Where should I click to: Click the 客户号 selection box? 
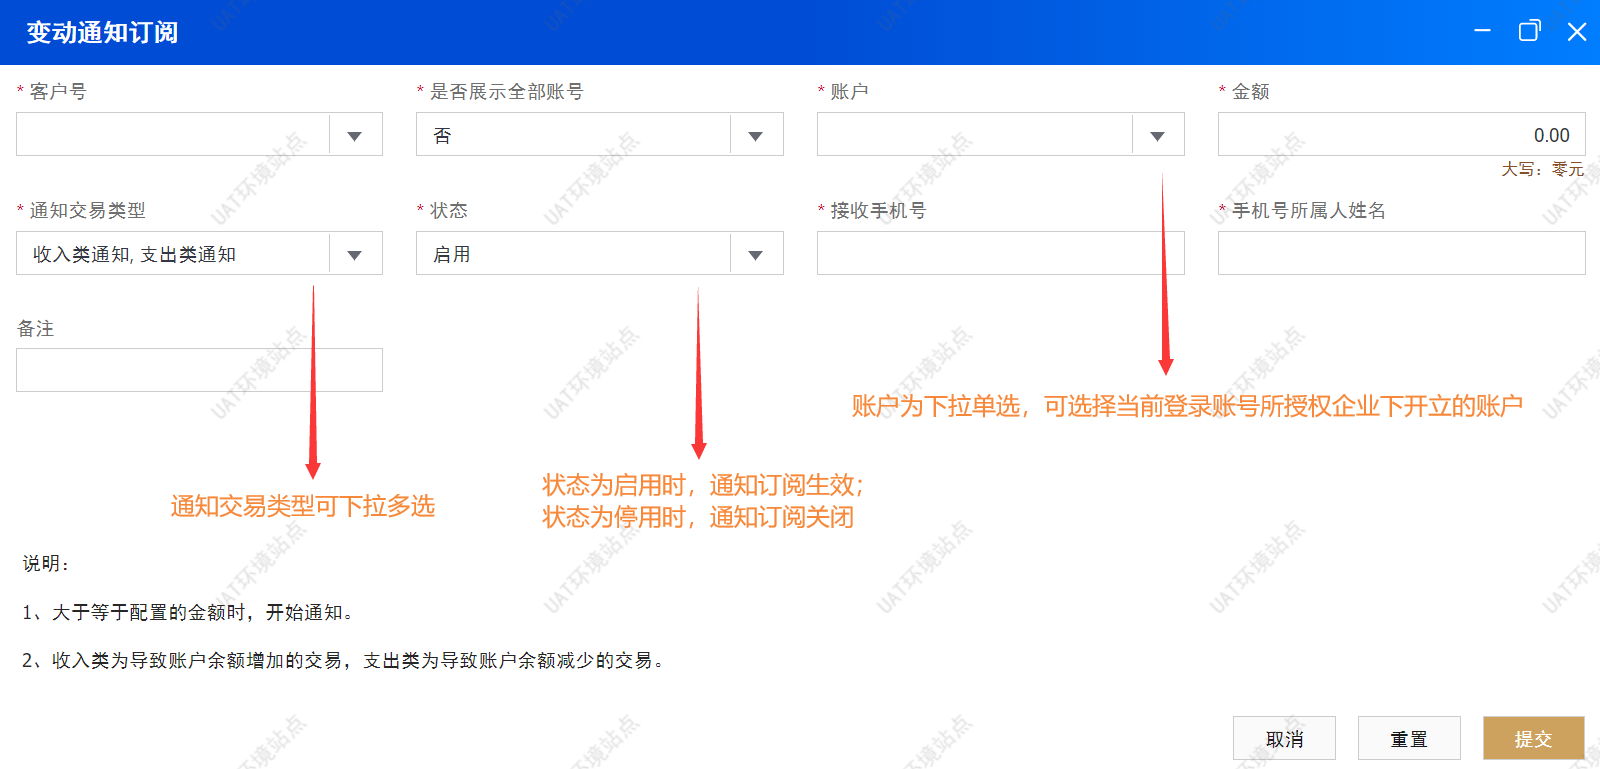[172, 135]
